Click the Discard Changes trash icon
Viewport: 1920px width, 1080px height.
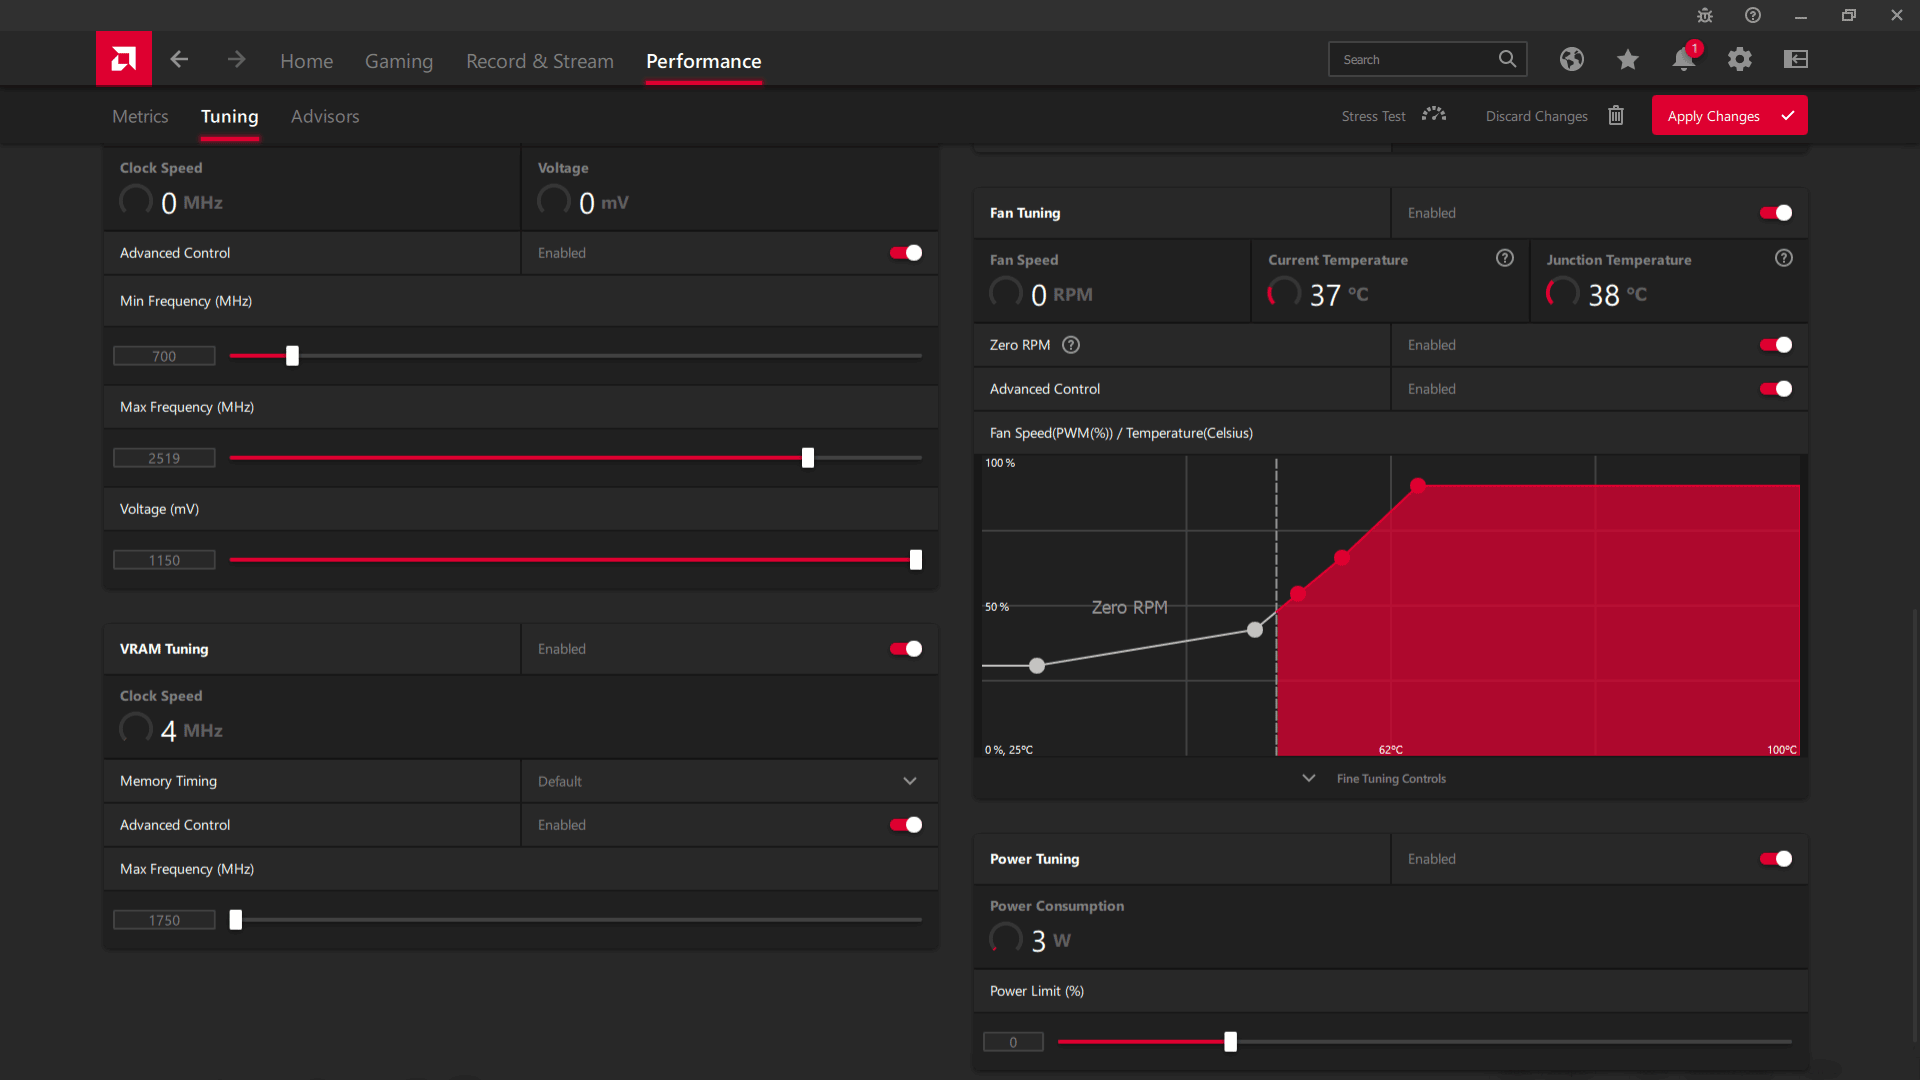click(1615, 116)
